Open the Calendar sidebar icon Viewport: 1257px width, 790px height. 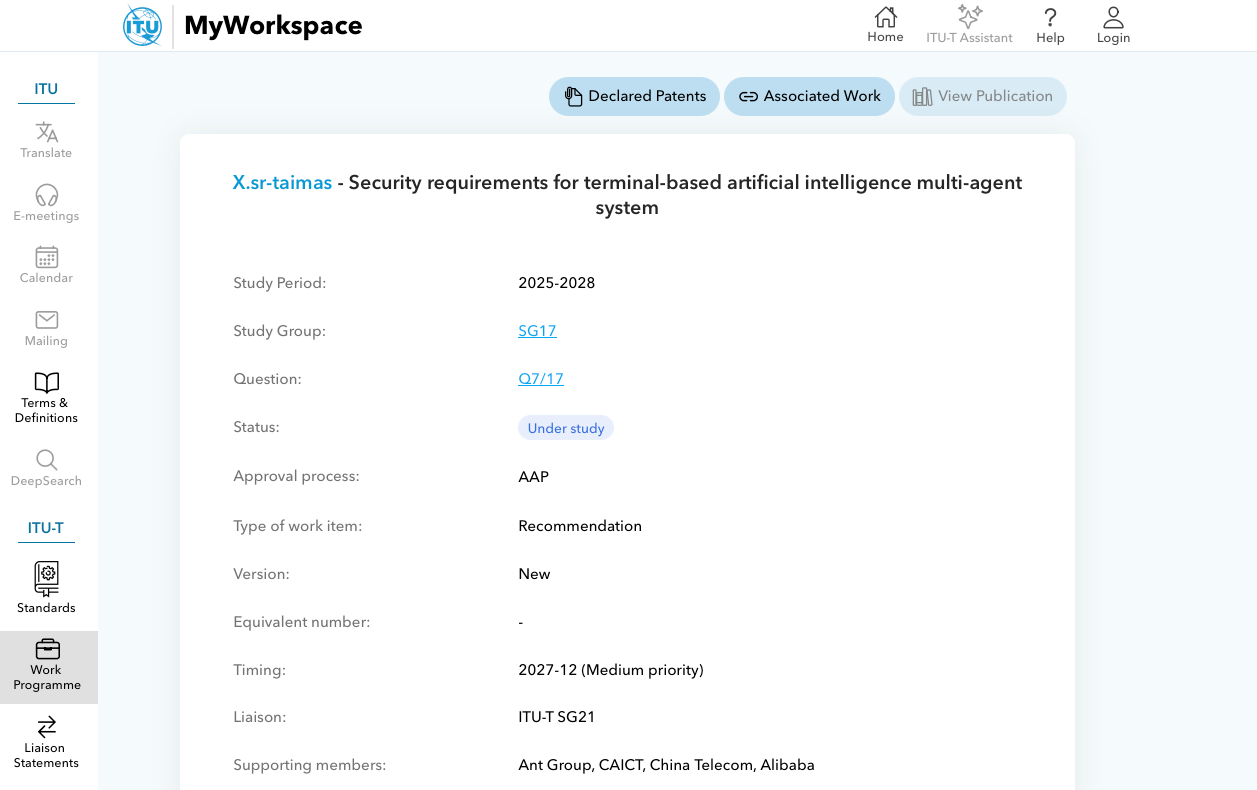(46, 257)
